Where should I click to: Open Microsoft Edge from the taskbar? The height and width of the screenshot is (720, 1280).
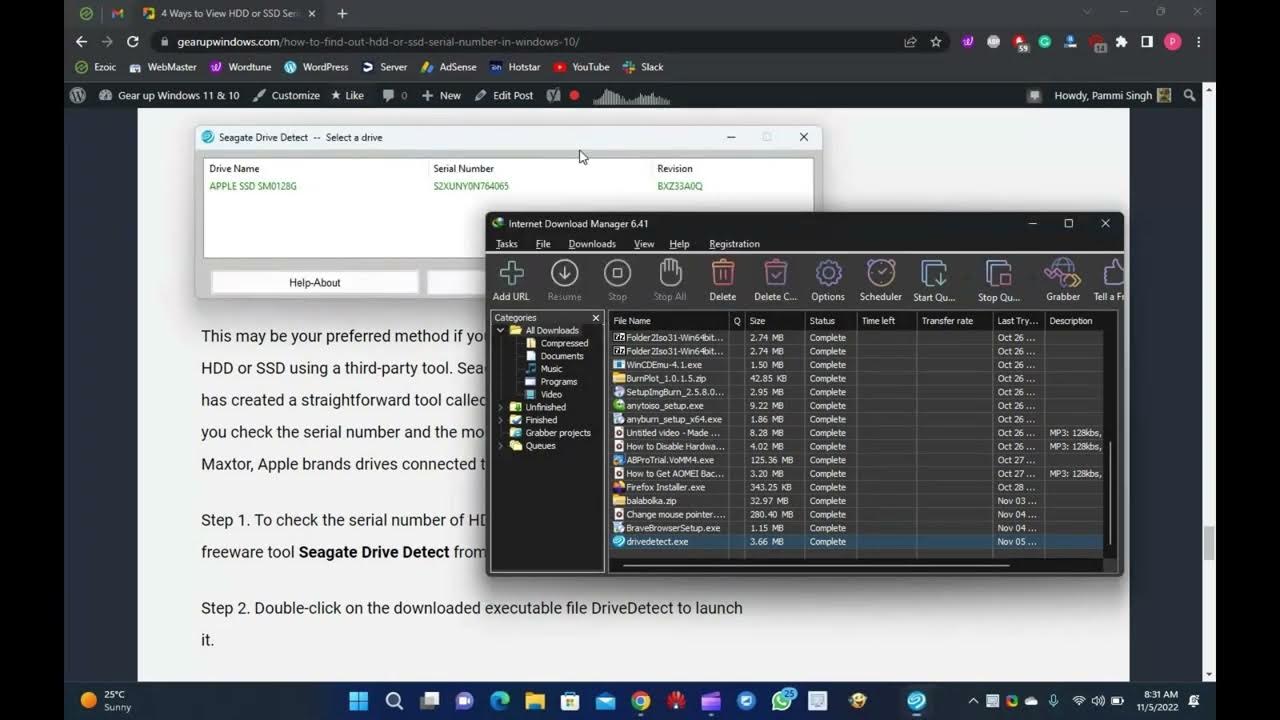pos(500,701)
